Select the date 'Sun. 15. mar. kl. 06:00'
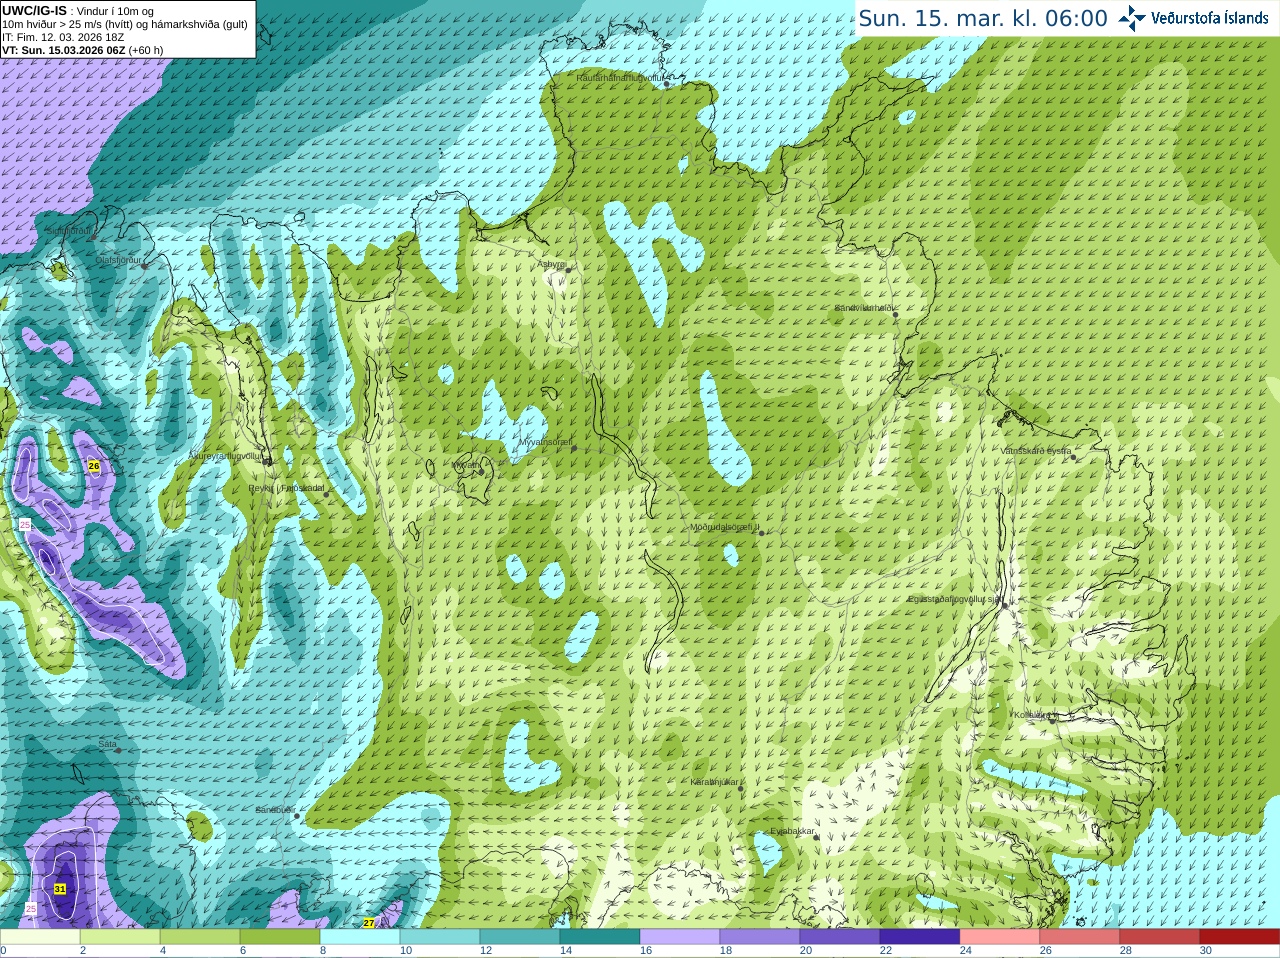Screen dimensions: 1280x958 coord(983,19)
